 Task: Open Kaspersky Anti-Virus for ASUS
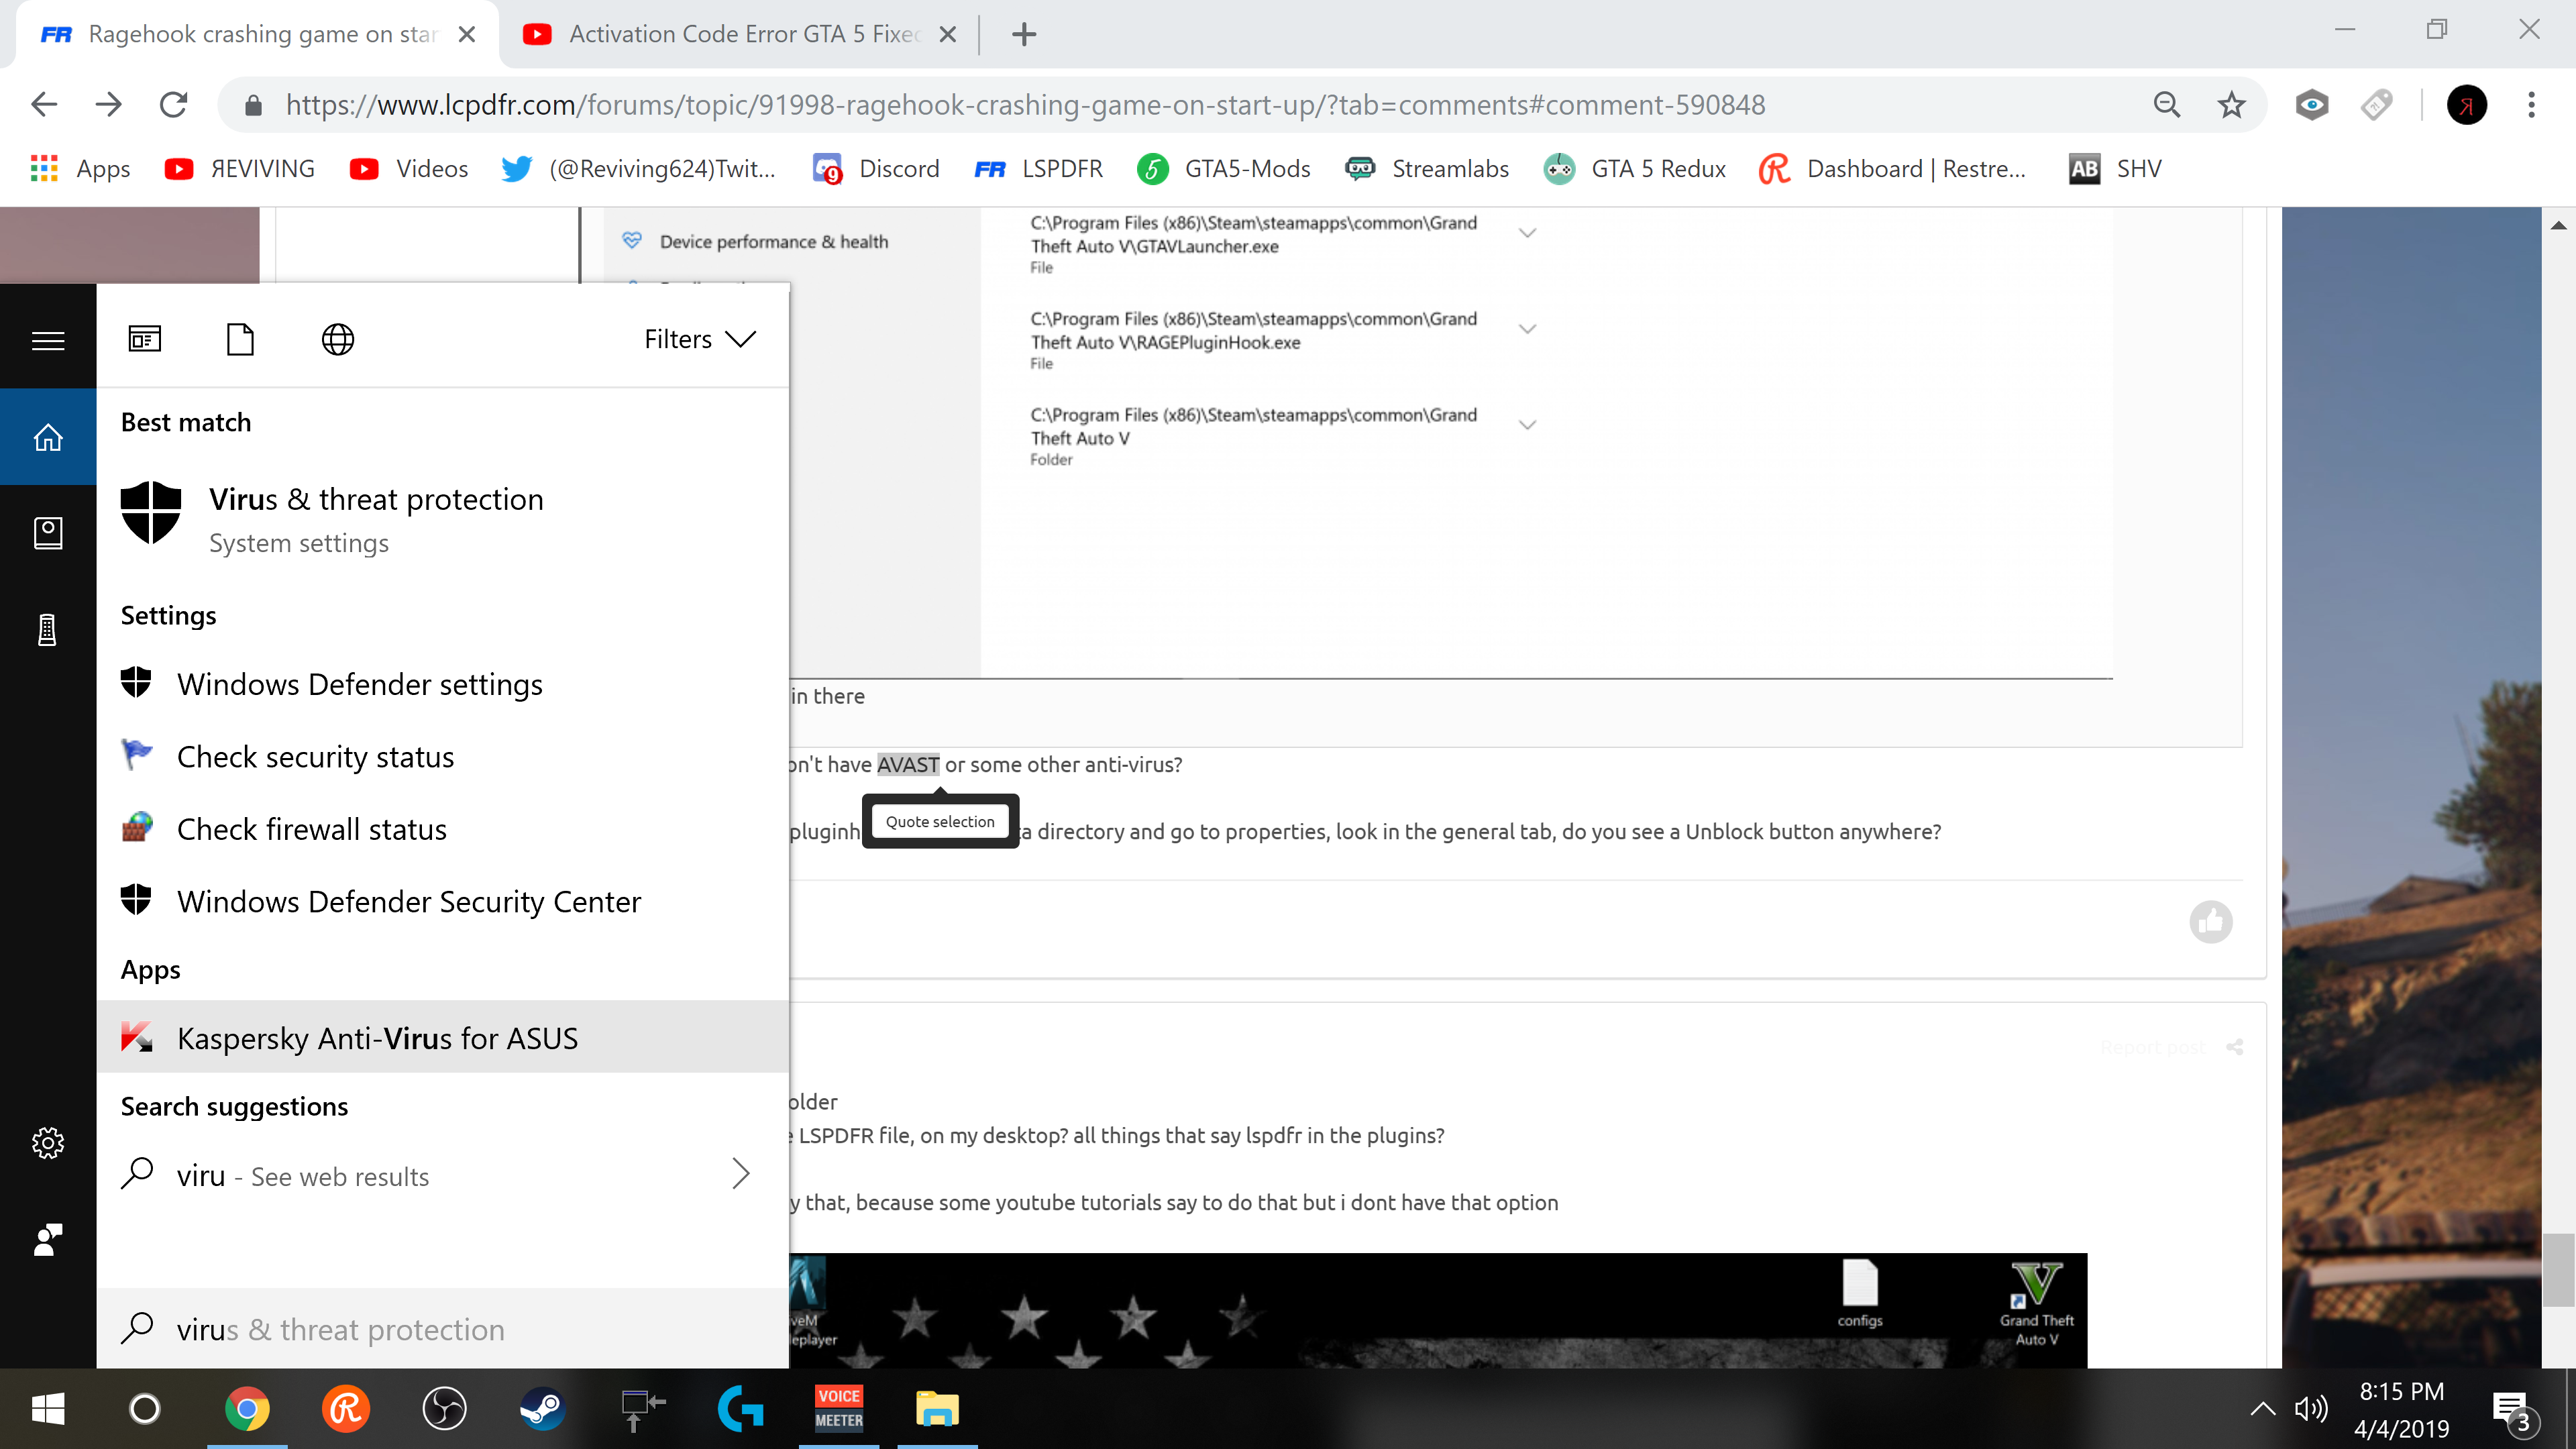coord(377,1038)
